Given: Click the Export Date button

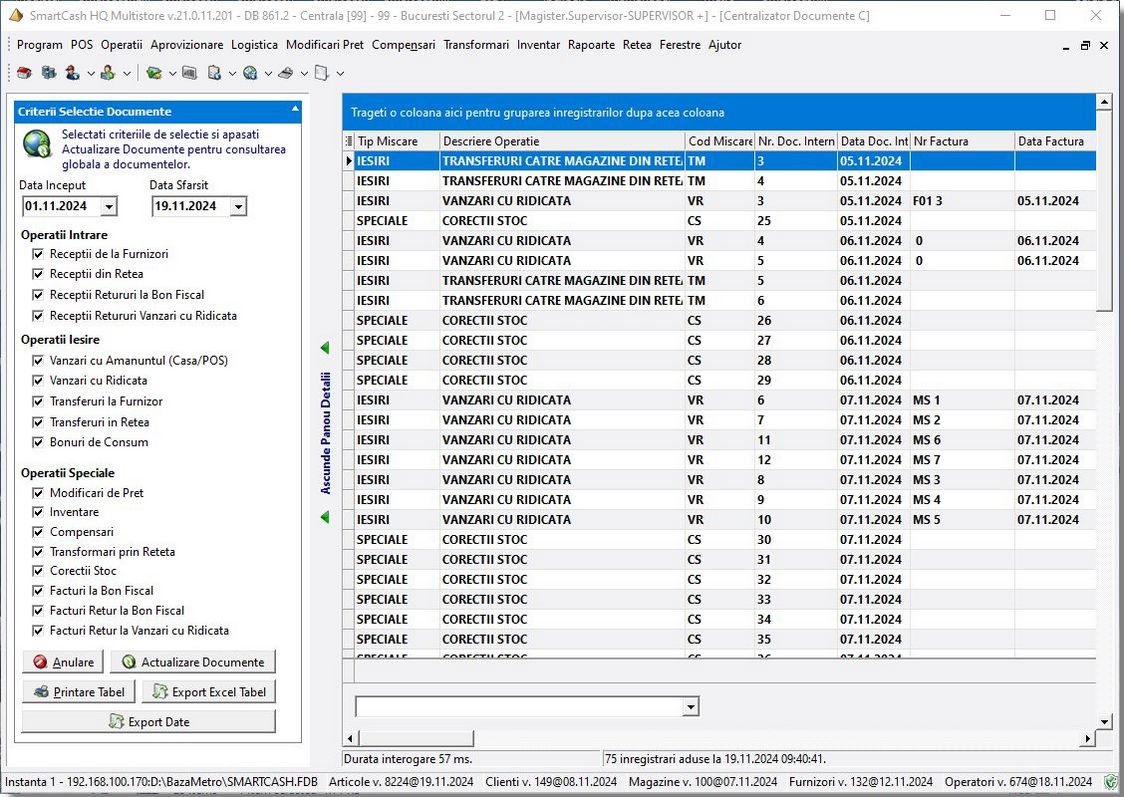Looking at the screenshot, I should (148, 722).
